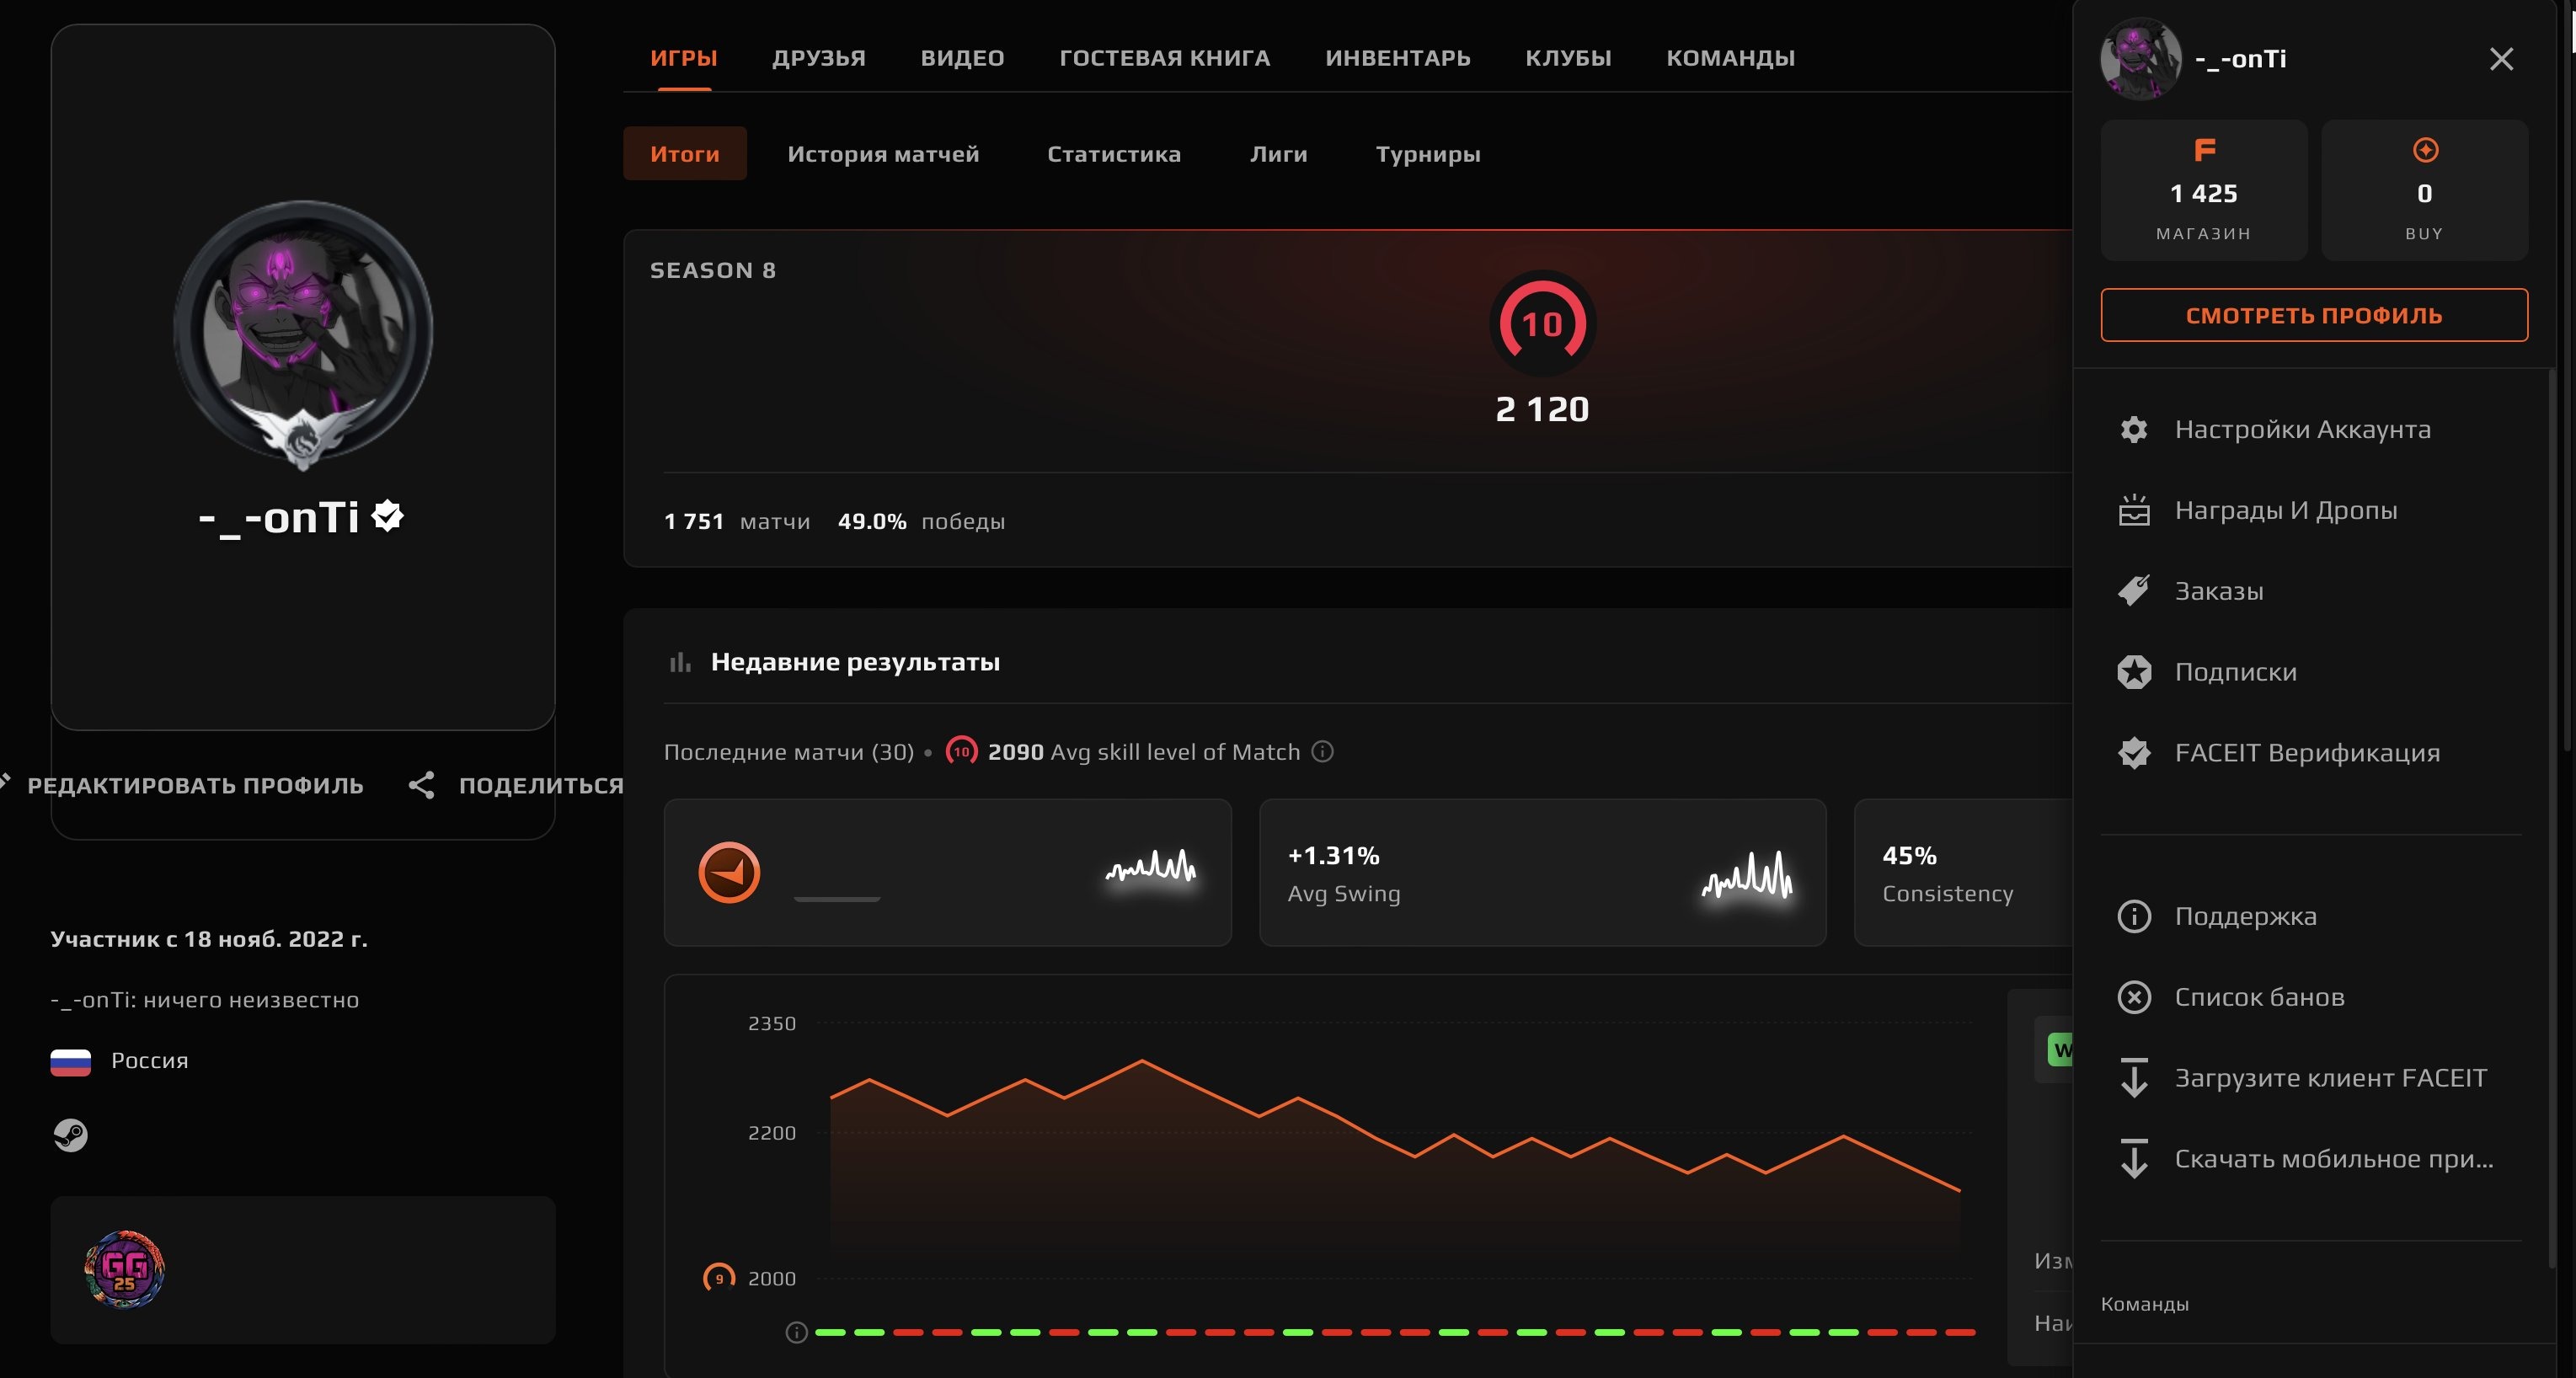Open the Видео tab

point(962,58)
